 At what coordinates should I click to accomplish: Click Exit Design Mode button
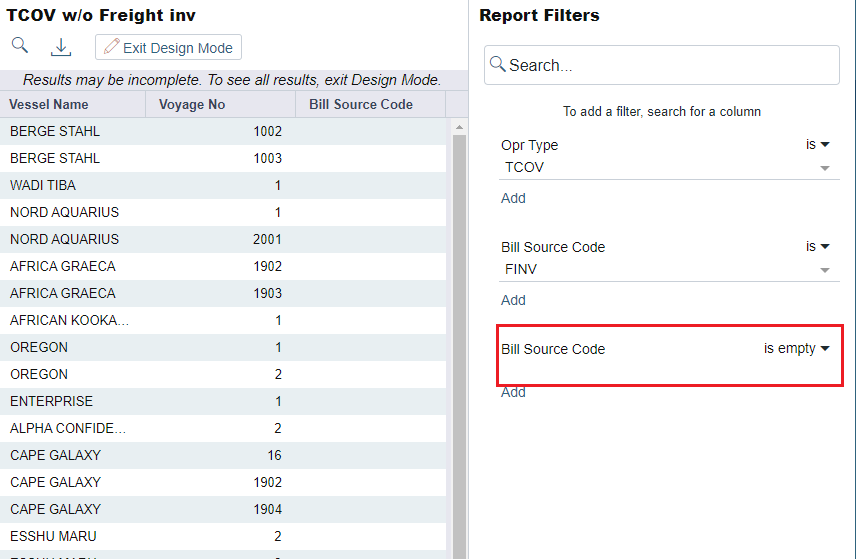coord(168,48)
